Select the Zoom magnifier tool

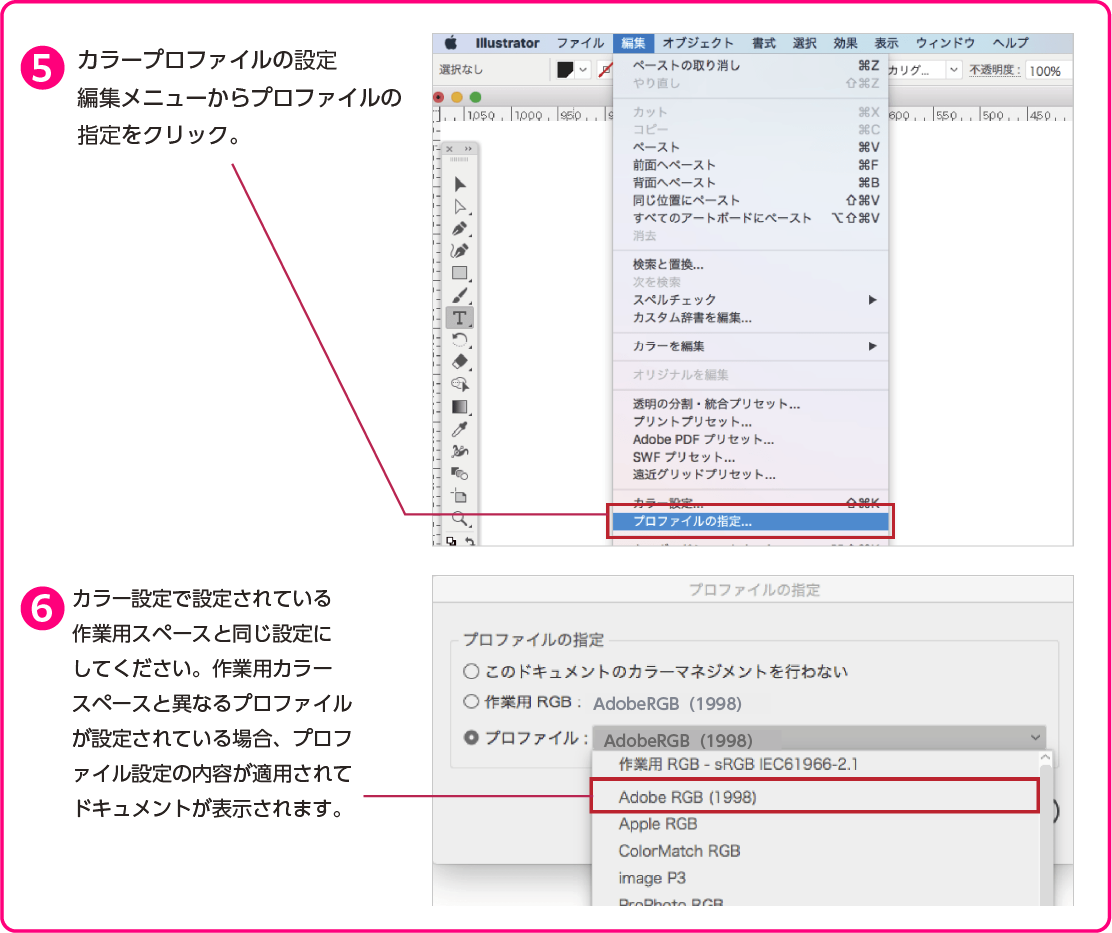coord(460,518)
